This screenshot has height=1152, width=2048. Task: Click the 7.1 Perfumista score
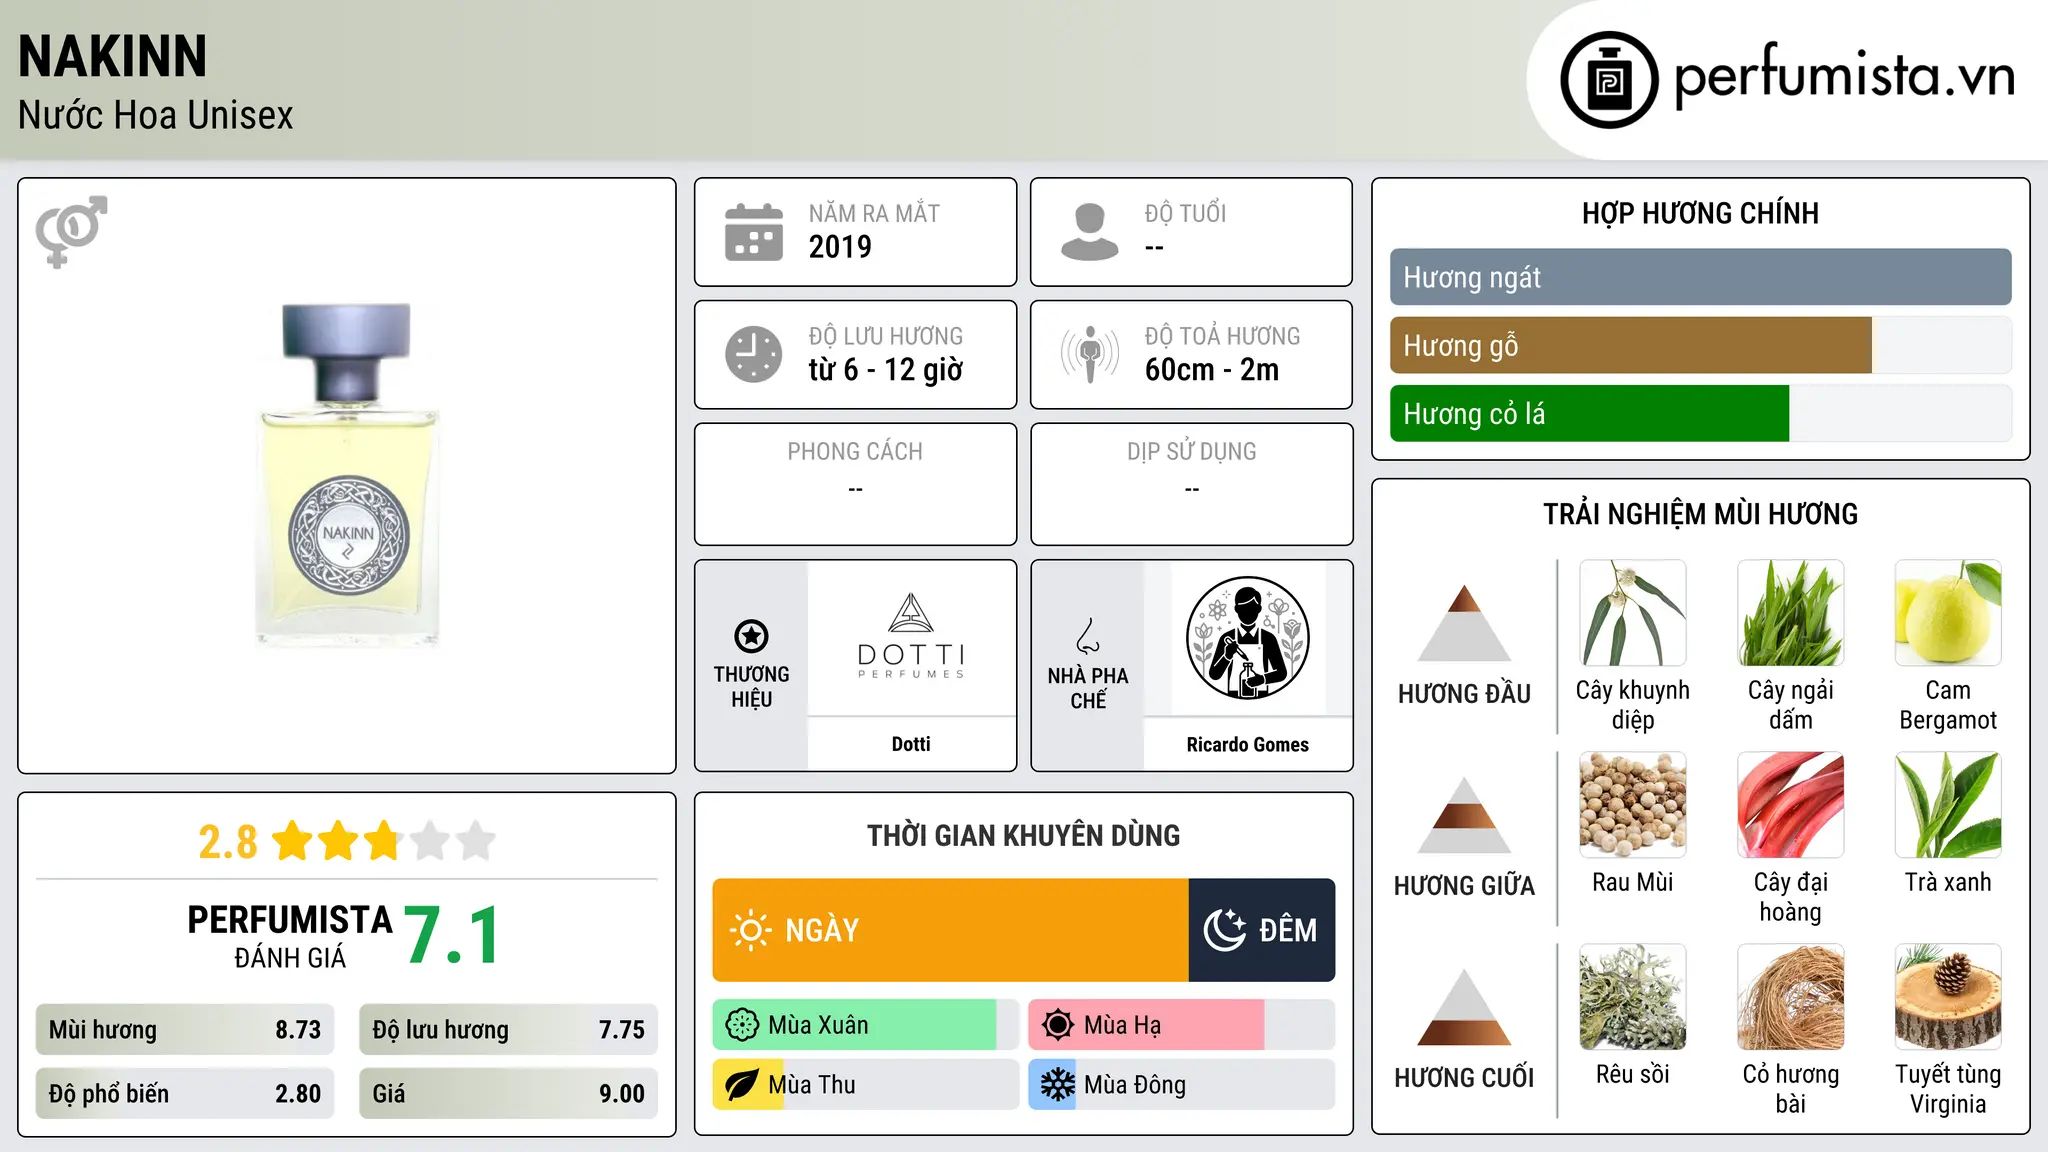pyautogui.click(x=452, y=936)
